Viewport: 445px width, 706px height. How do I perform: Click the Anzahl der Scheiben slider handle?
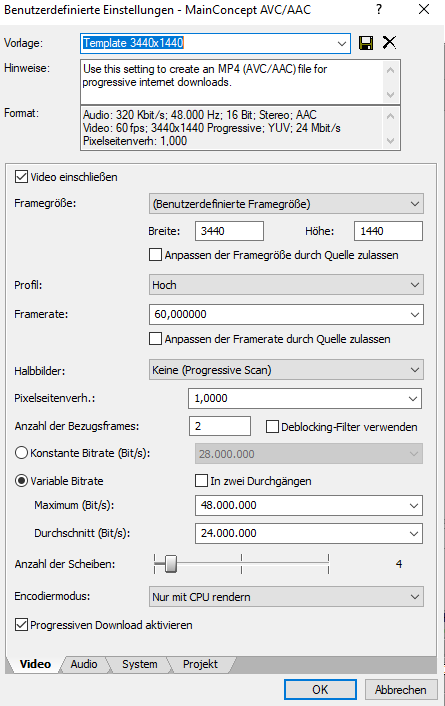(171, 564)
